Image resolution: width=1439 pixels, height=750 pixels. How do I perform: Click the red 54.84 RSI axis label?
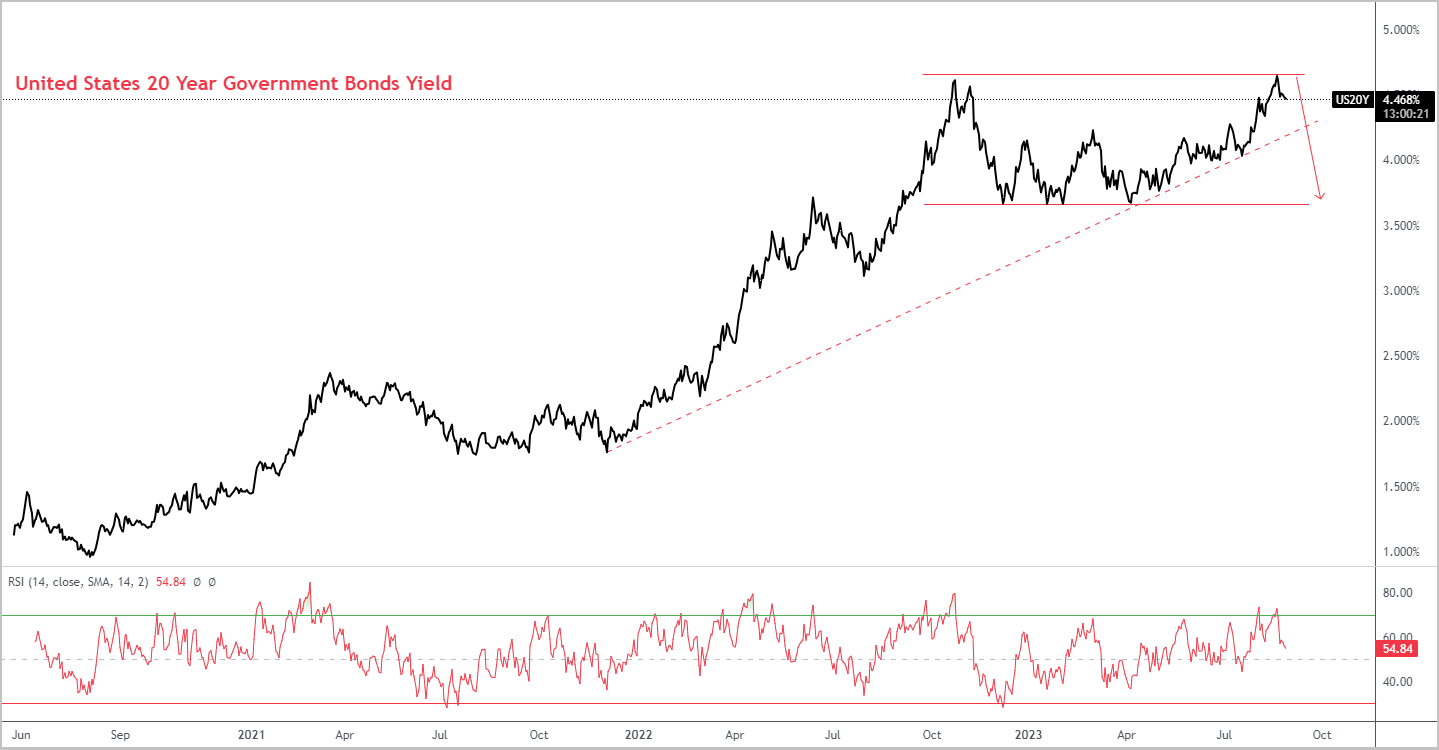pyautogui.click(x=1397, y=650)
